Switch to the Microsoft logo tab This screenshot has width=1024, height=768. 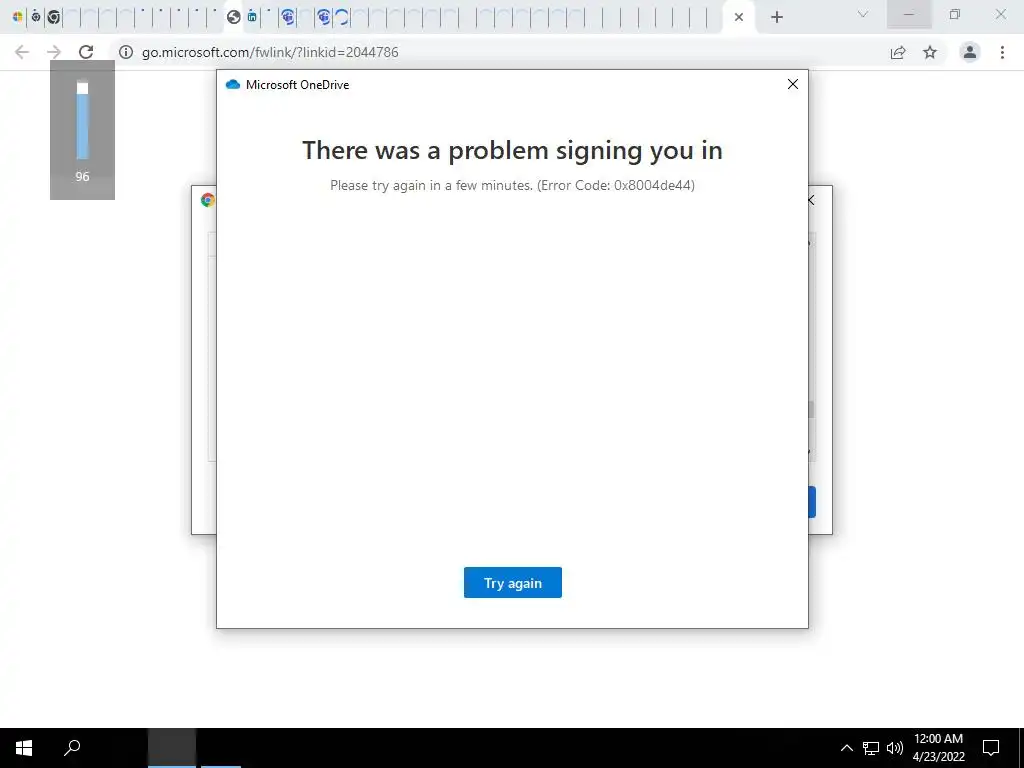[x=18, y=17]
